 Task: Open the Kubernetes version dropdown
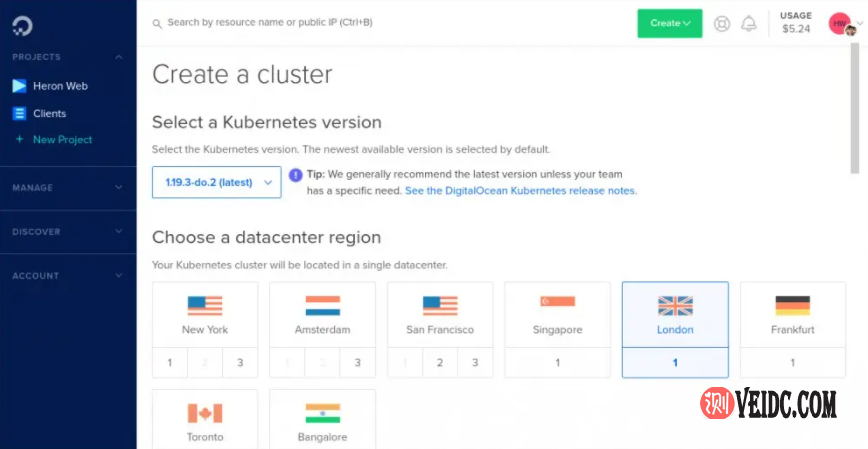(x=216, y=182)
